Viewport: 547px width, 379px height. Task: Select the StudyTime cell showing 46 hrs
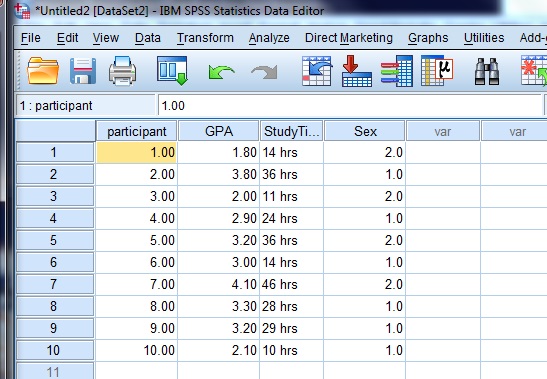click(x=291, y=284)
